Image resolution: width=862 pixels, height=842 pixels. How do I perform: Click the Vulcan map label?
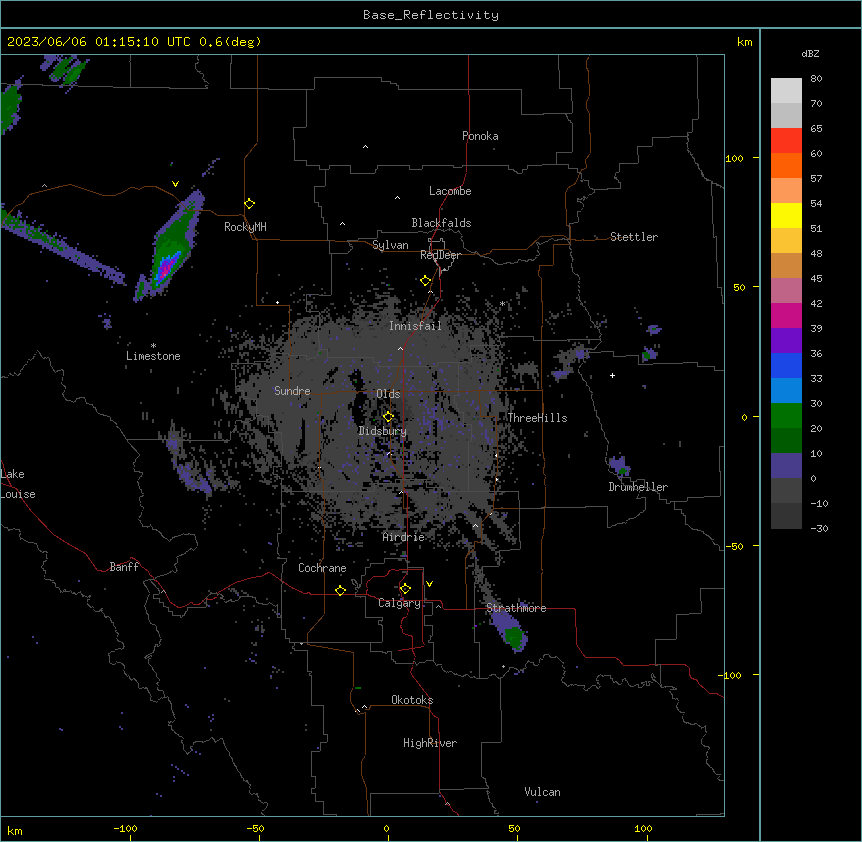pyautogui.click(x=542, y=792)
